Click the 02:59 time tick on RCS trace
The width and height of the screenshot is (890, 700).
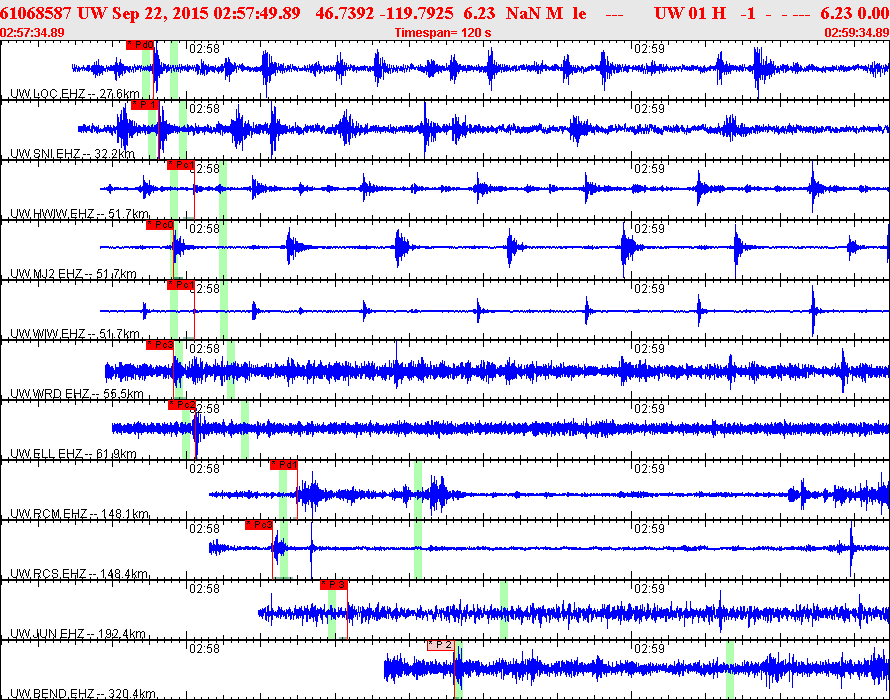tap(649, 529)
